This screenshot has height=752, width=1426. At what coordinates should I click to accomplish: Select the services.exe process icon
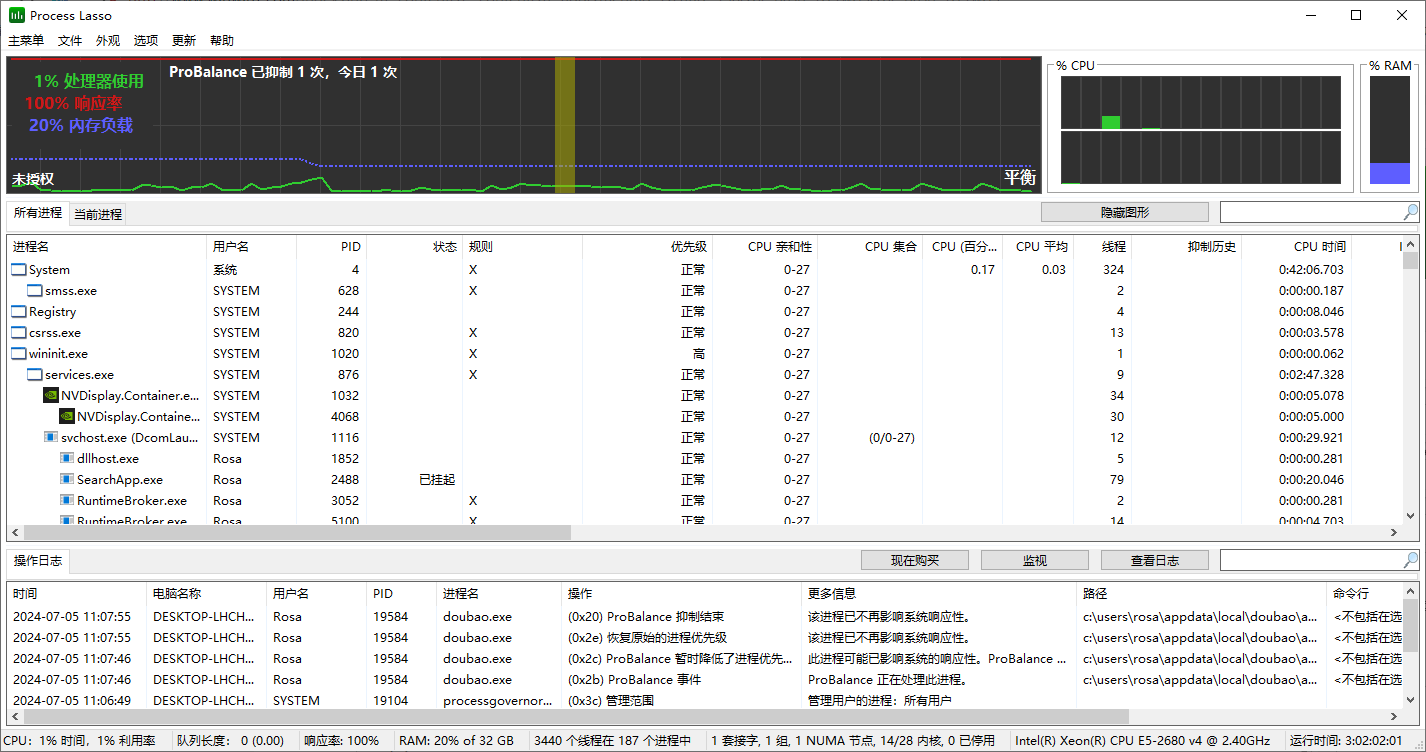35,375
